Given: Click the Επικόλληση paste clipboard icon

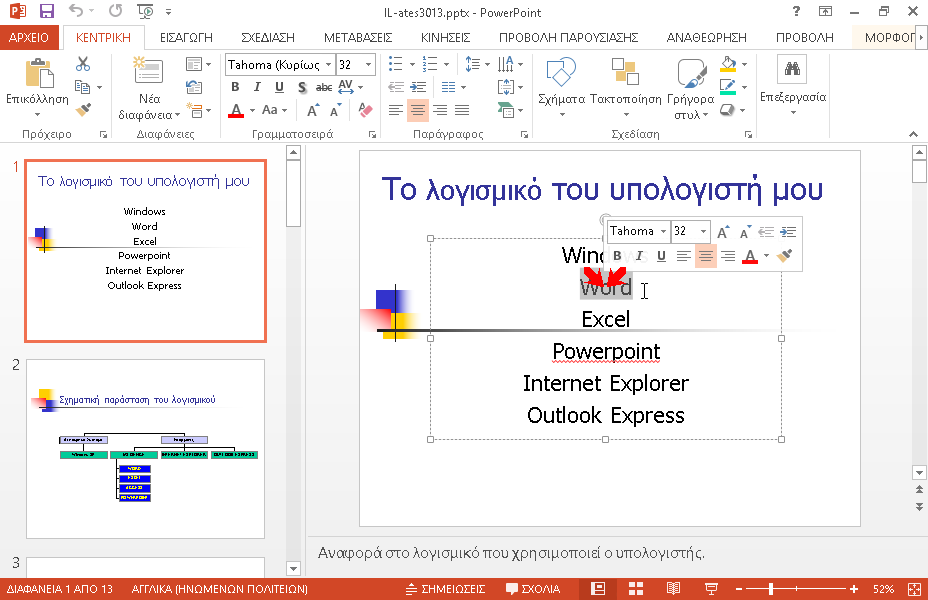Looking at the screenshot, I should tap(39, 73).
